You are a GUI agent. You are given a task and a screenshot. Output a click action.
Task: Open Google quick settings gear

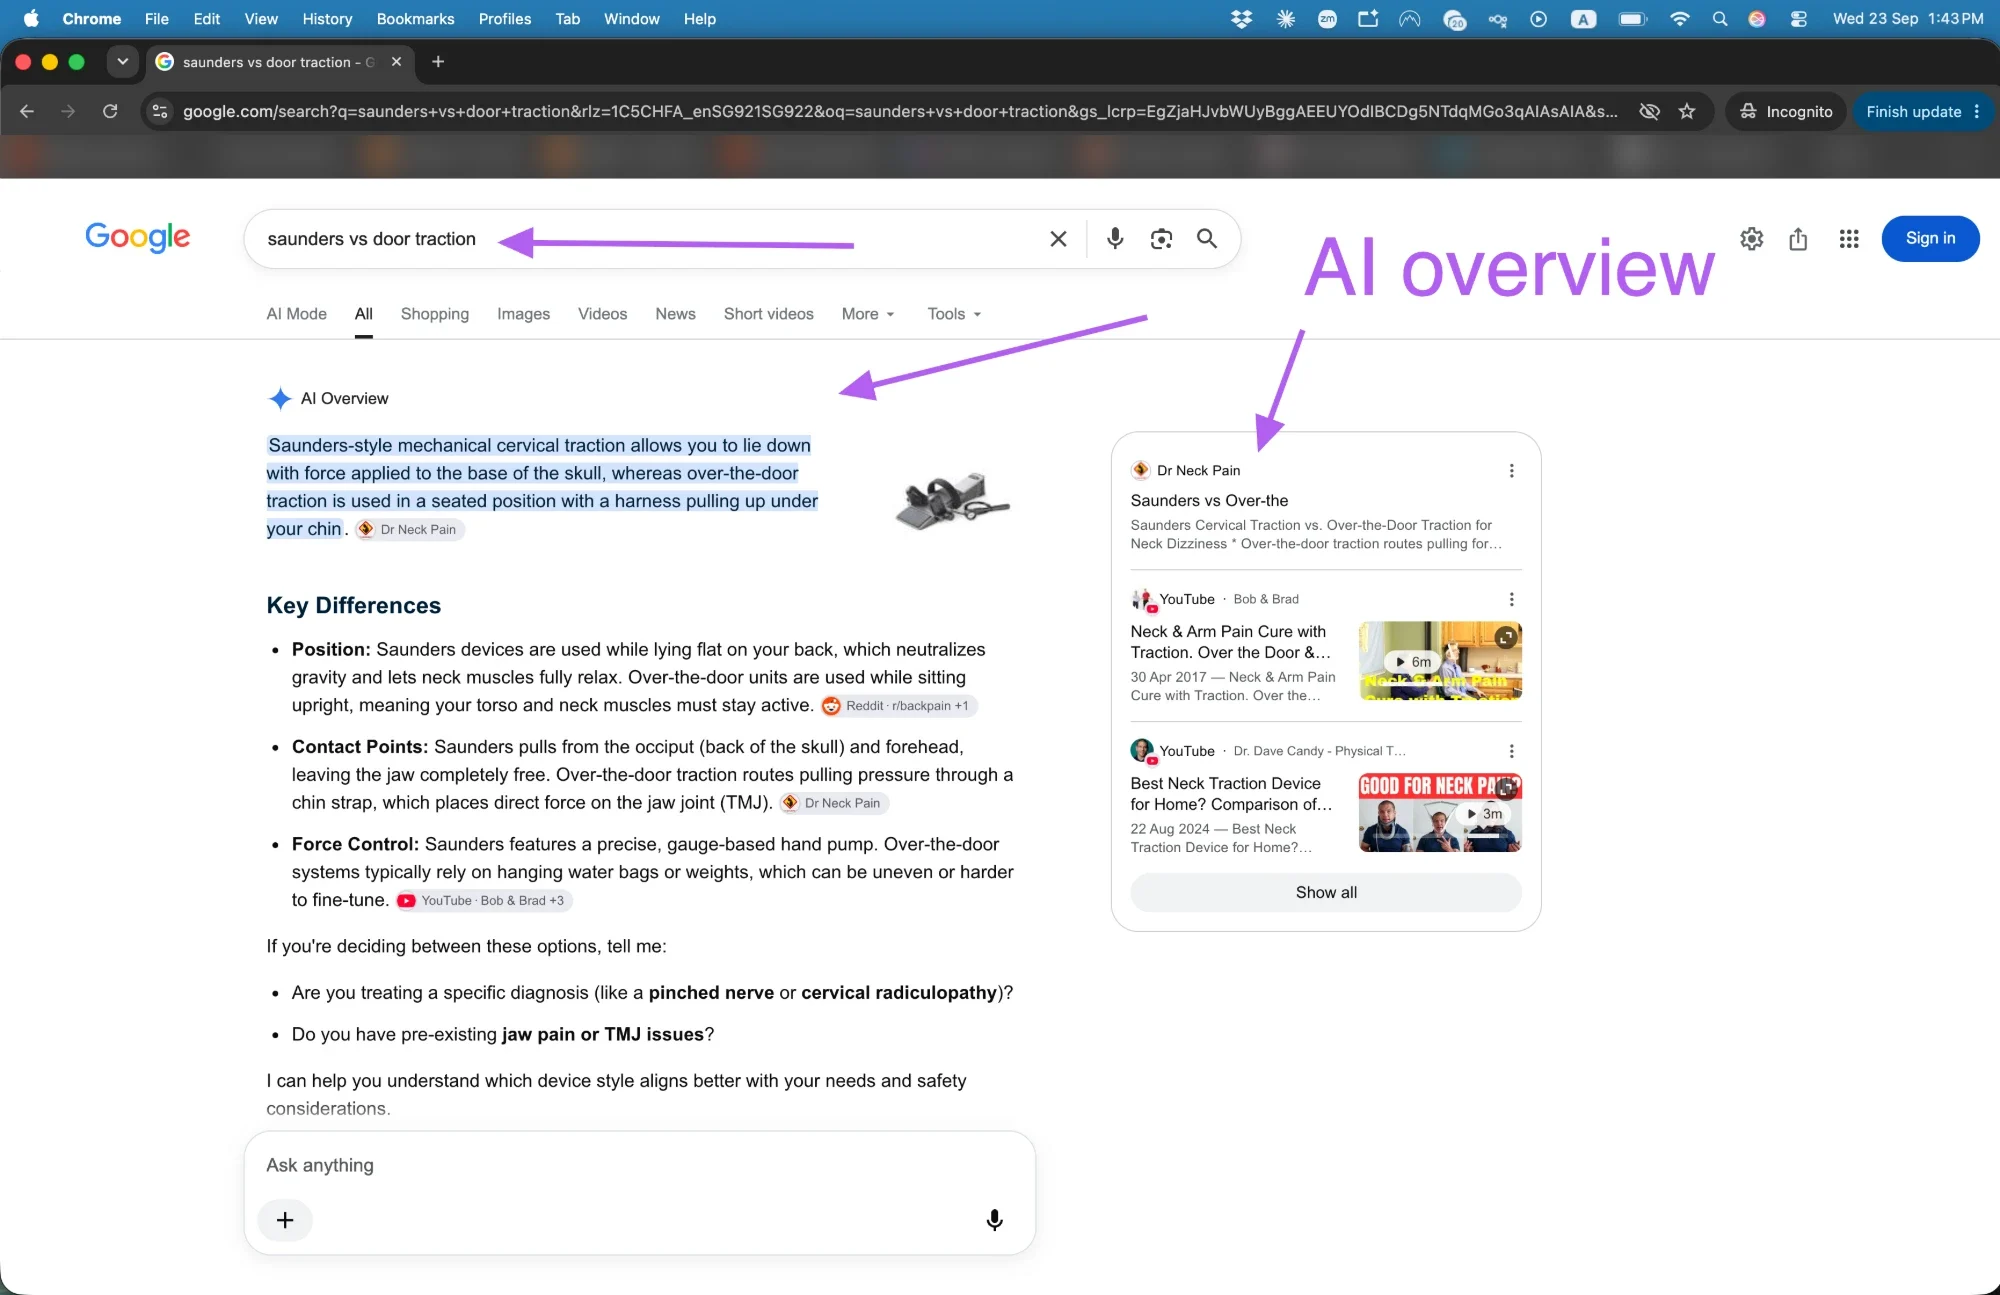(x=1751, y=239)
